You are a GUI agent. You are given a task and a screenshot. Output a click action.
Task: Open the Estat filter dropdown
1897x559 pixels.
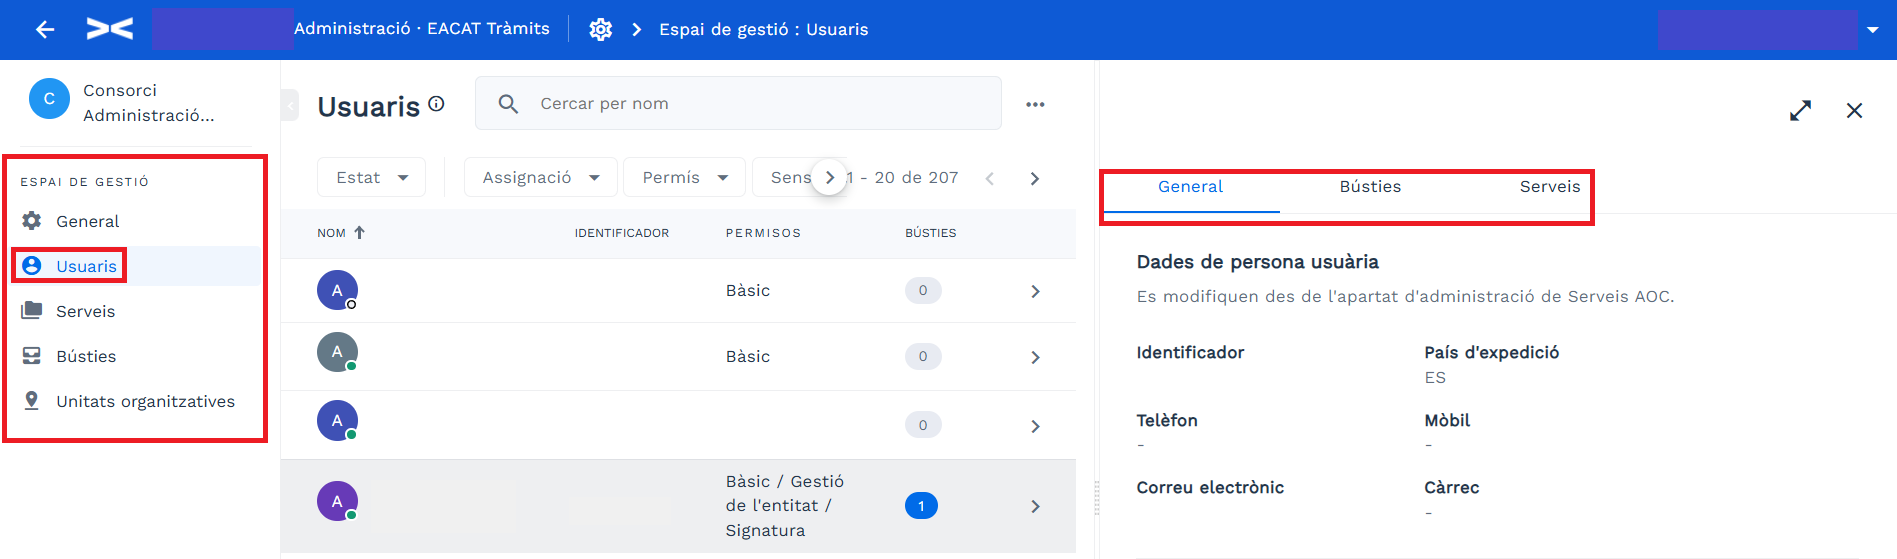tap(371, 177)
